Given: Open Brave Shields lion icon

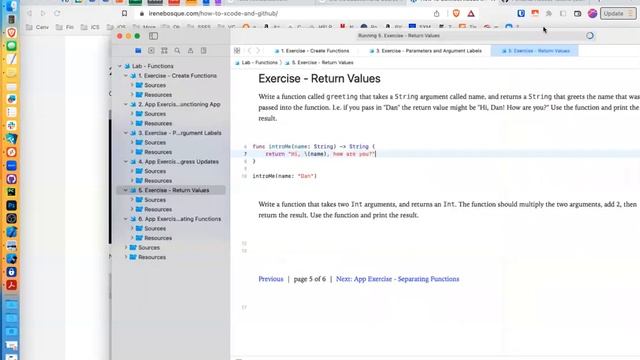Looking at the screenshot, I should [x=456, y=13].
